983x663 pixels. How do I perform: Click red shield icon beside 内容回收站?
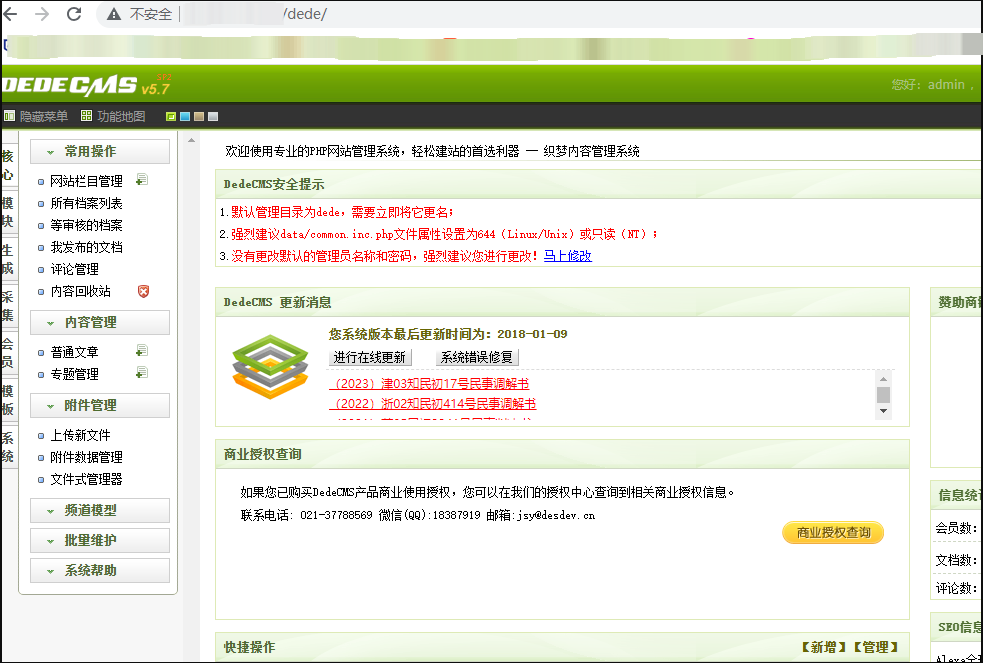(144, 291)
